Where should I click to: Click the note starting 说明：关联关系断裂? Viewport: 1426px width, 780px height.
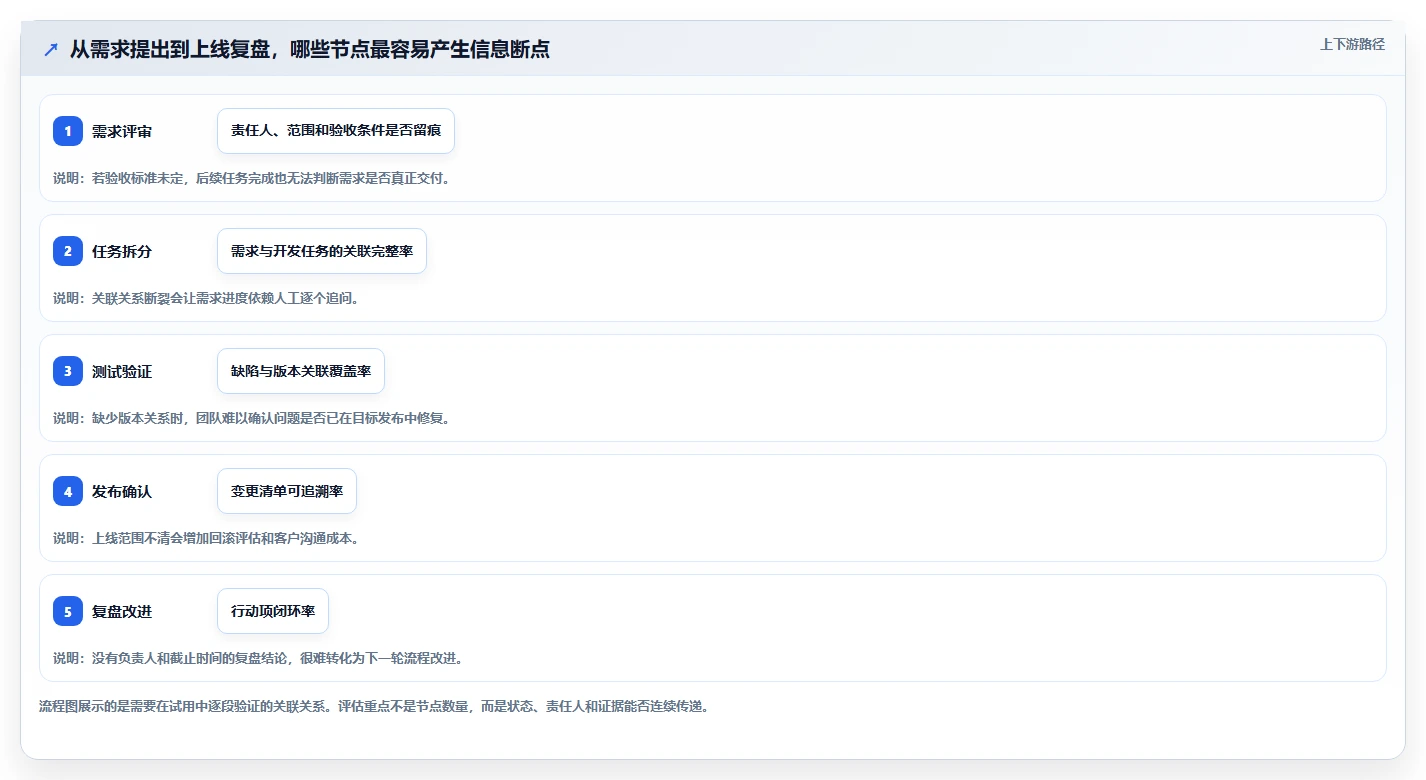[x=206, y=298]
